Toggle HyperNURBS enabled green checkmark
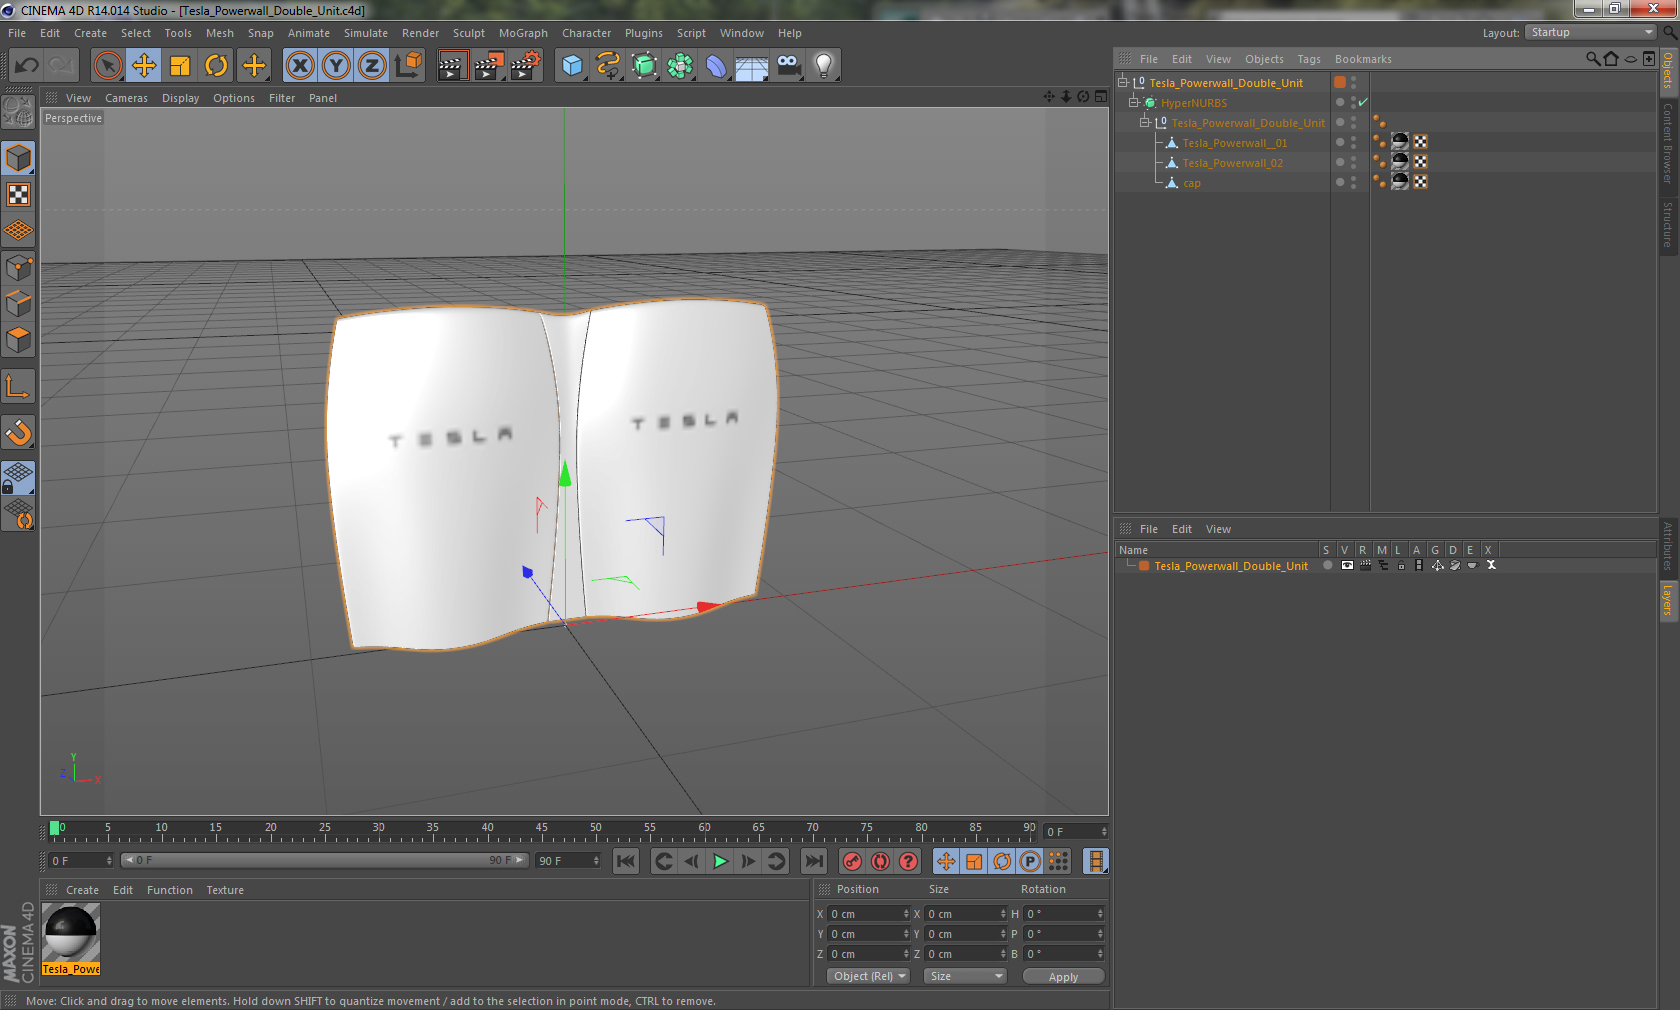Screen dimensions: 1680x1010 click(1363, 102)
